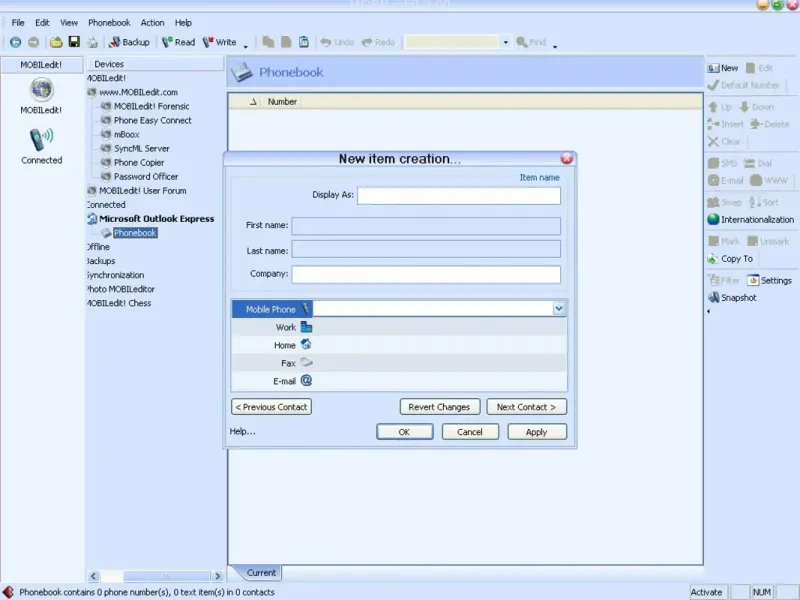800x600 pixels.
Task: Click the Print toolbar icon
Action: tap(92, 42)
